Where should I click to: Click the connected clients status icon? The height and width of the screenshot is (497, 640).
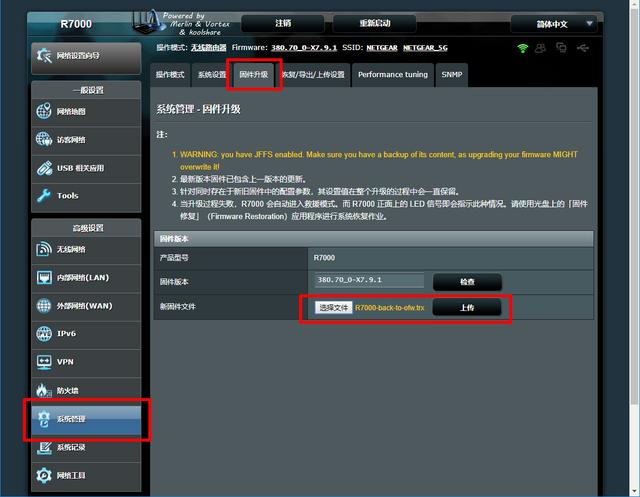pos(540,48)
